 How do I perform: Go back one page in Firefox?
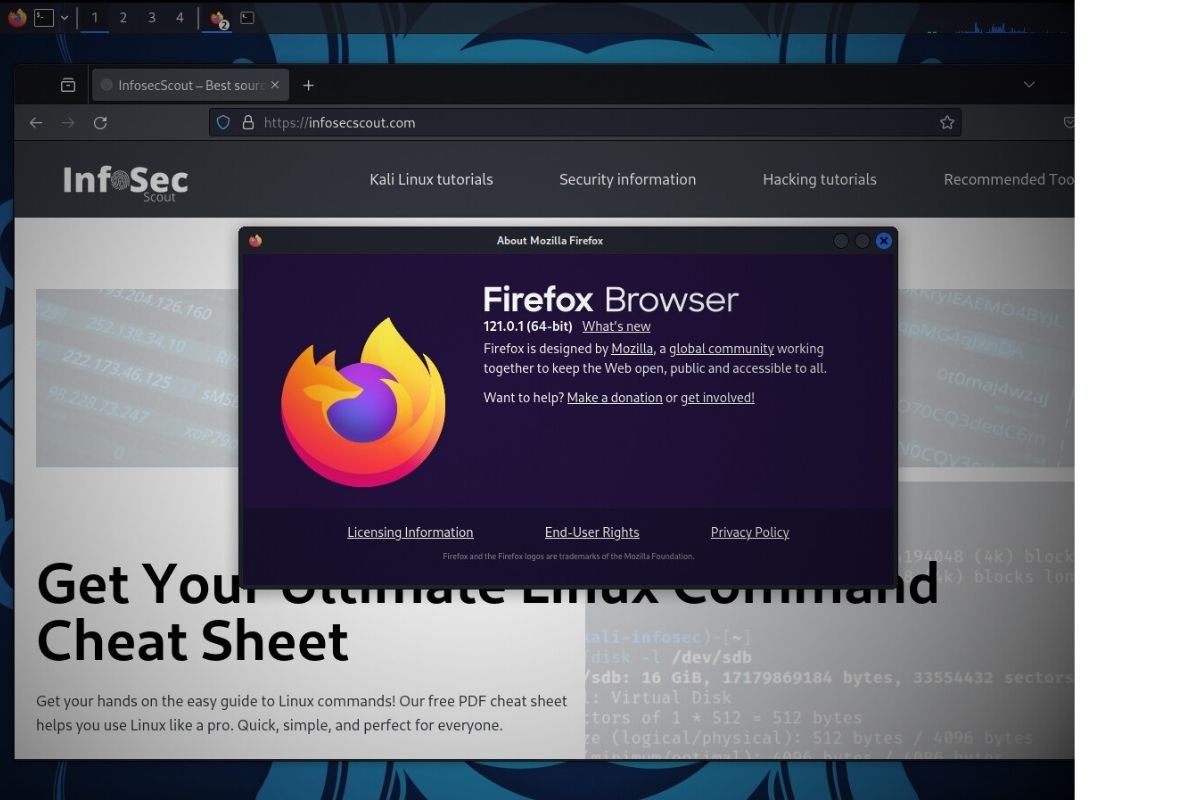(x=36, y=123)
